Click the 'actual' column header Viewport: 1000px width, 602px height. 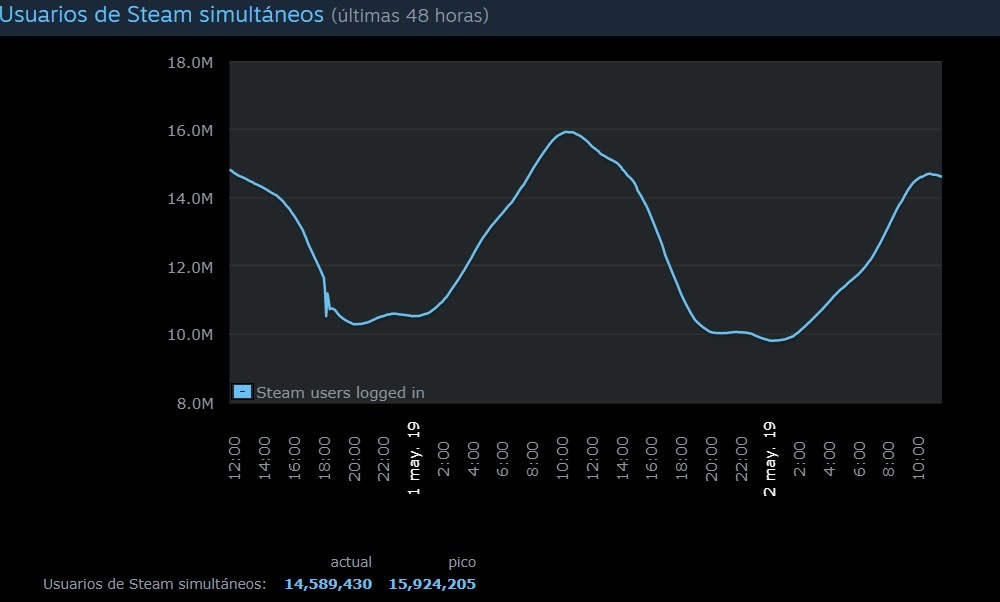351,562
